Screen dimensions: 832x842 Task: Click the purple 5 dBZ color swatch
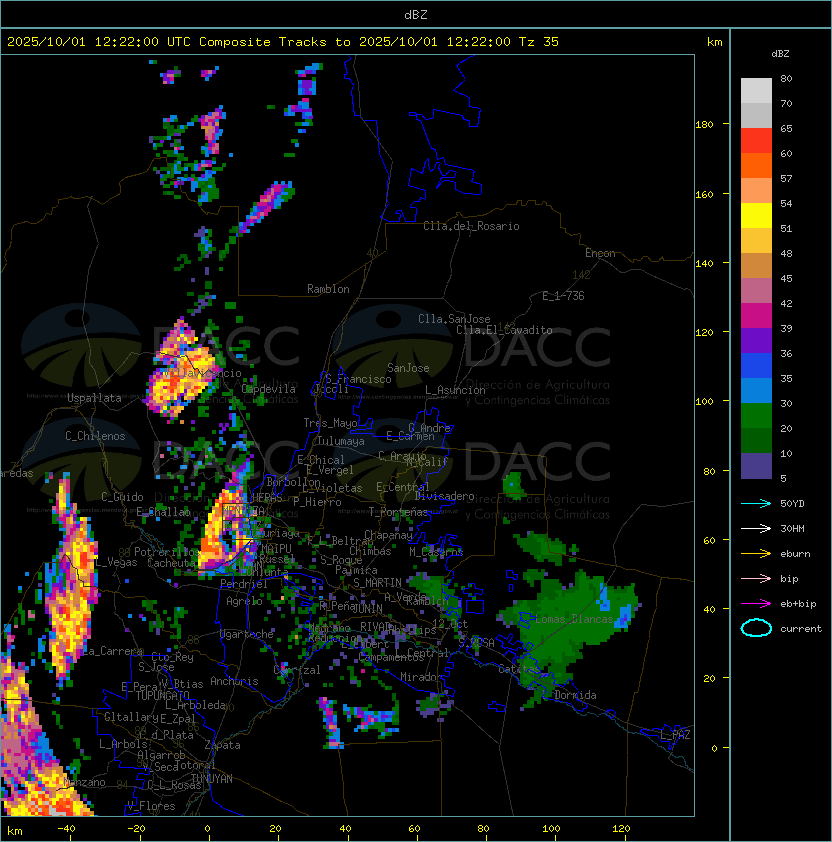pyautogui.click(x=756, y=466)
